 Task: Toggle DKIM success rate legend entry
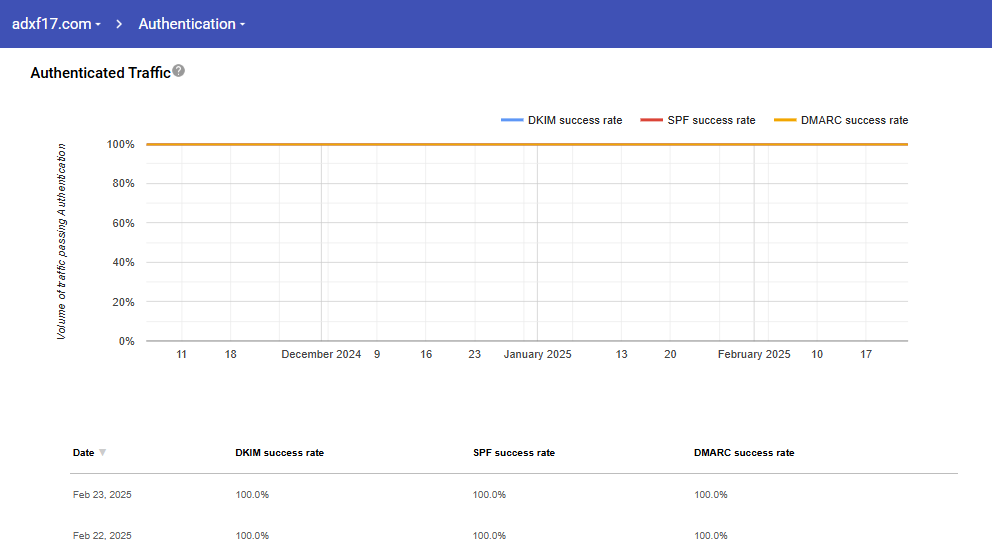point(574,120)
